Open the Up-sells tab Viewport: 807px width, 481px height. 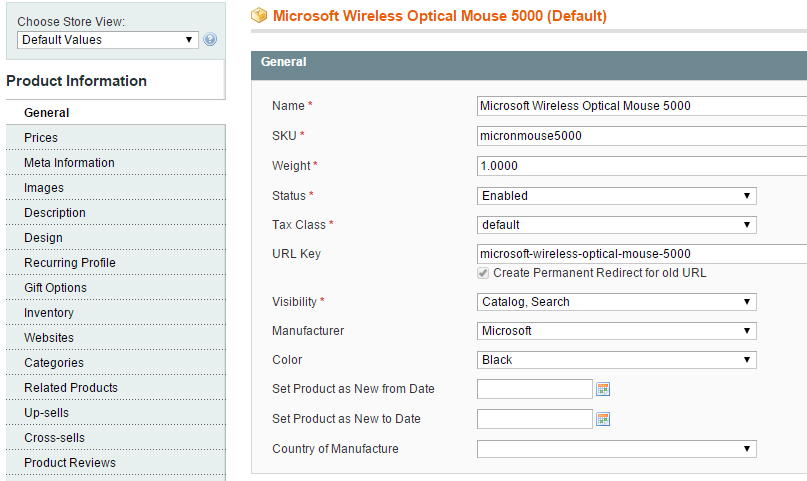click(x=116, y=413)
